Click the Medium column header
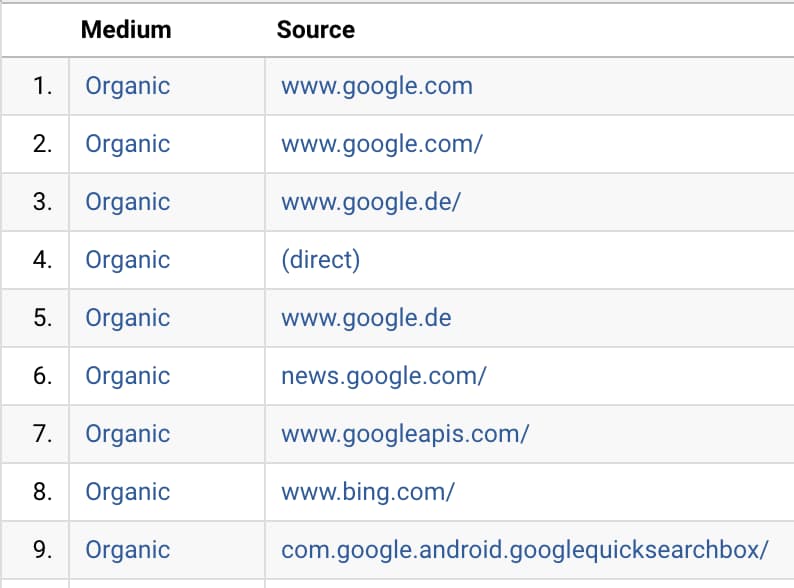 click(126, 30)
